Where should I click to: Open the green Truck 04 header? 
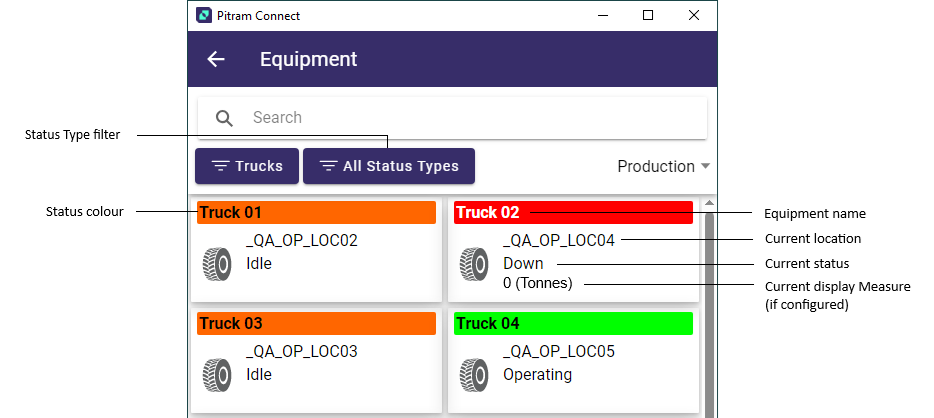(573, 323)
